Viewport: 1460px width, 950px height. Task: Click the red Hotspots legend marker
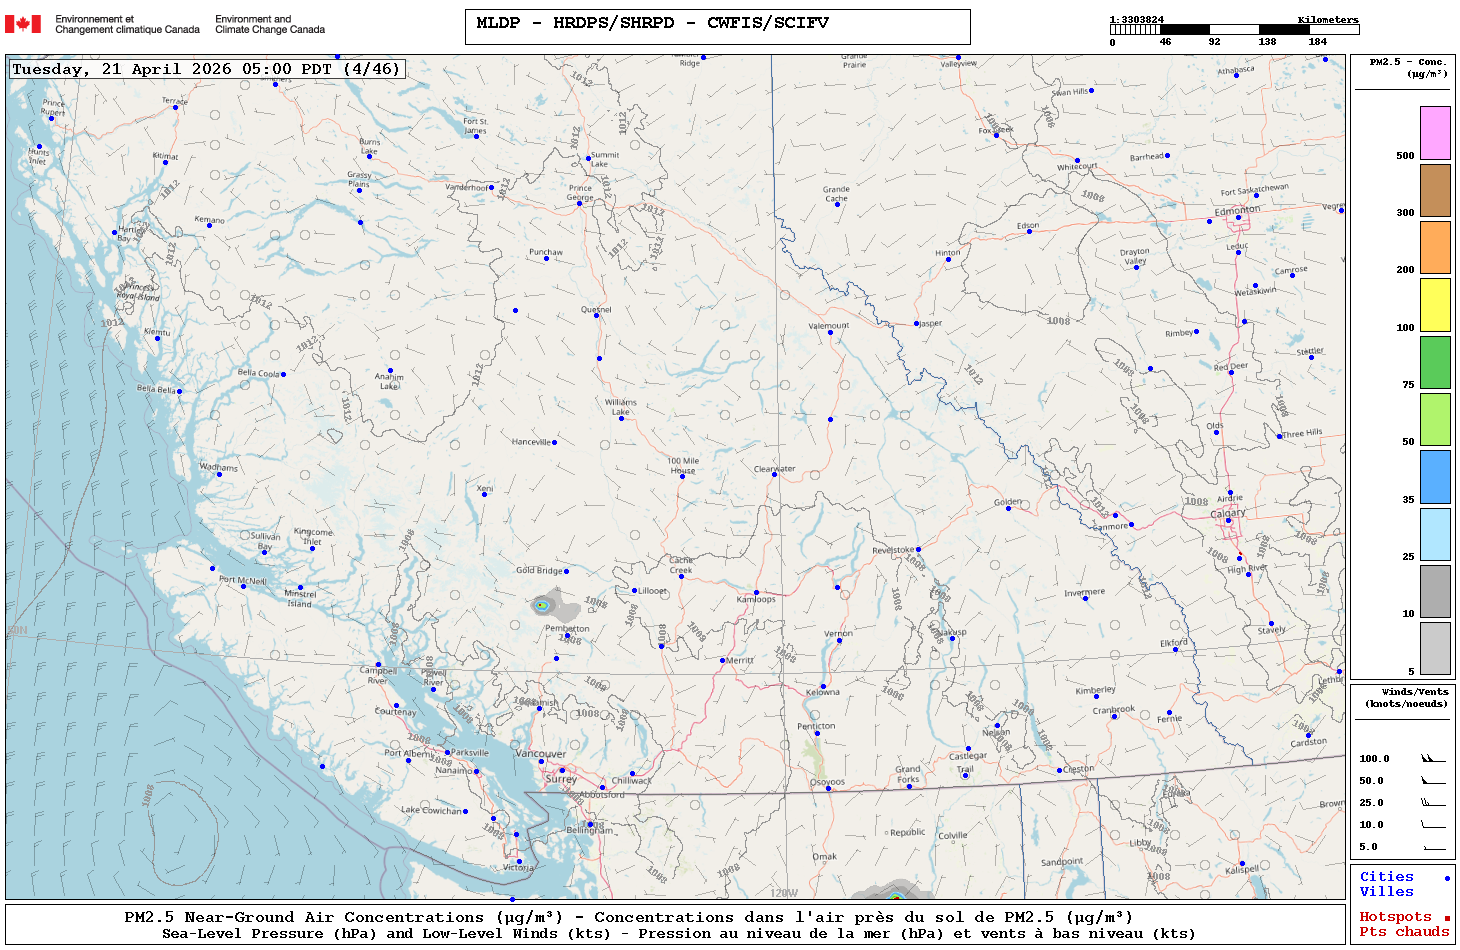coord(1447,918)
